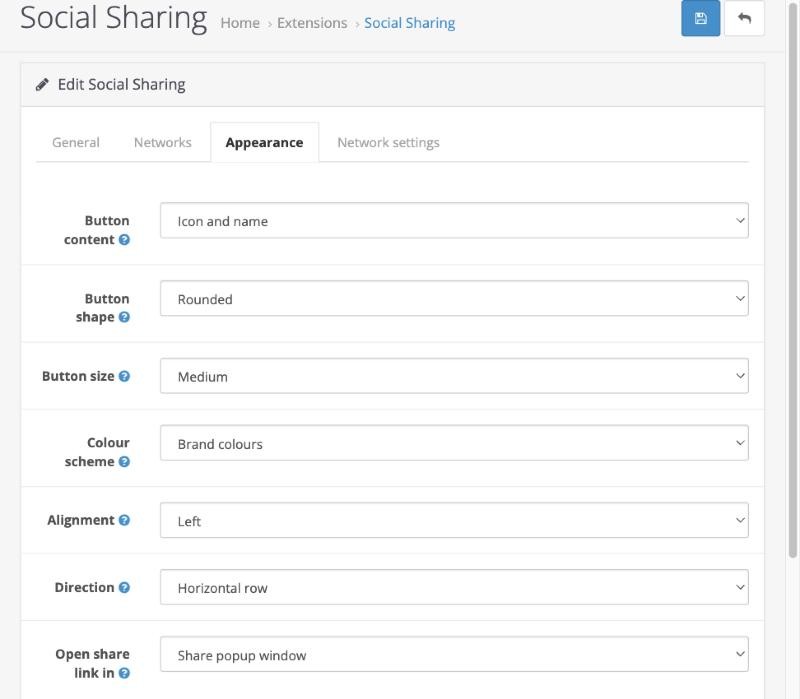Click the help icon beside Alignment
This screenshot has width=800, height=699.
tap(124, 520)
